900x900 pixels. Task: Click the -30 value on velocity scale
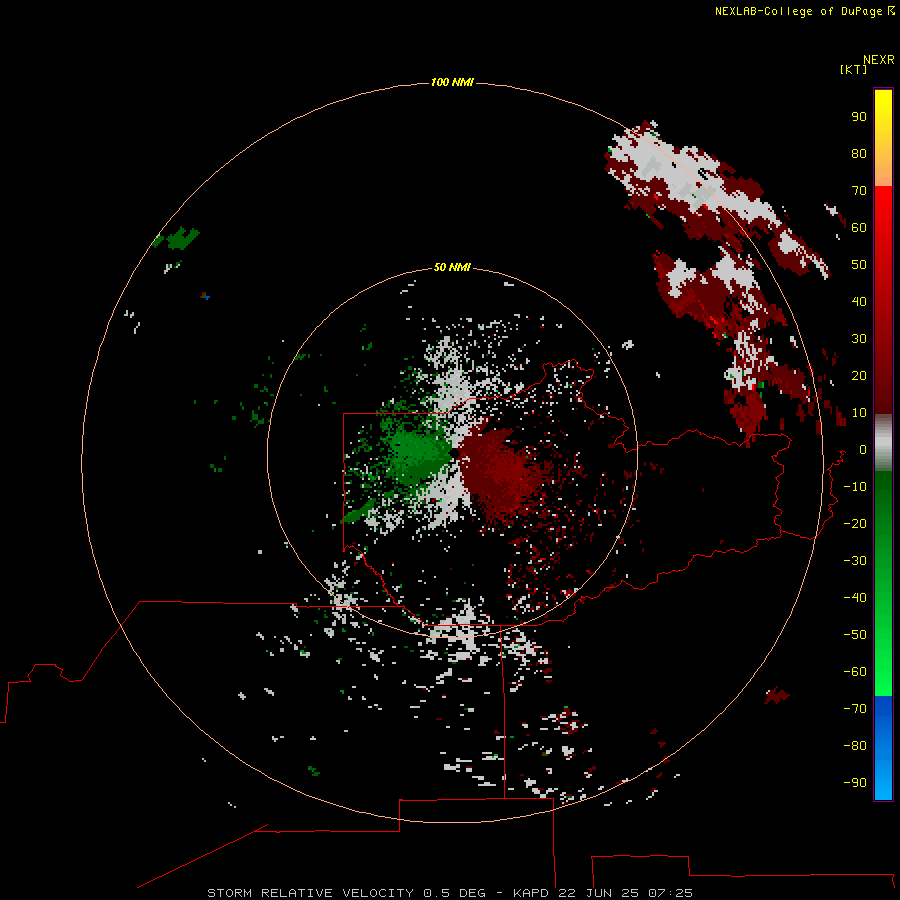(x=855, y=561)
